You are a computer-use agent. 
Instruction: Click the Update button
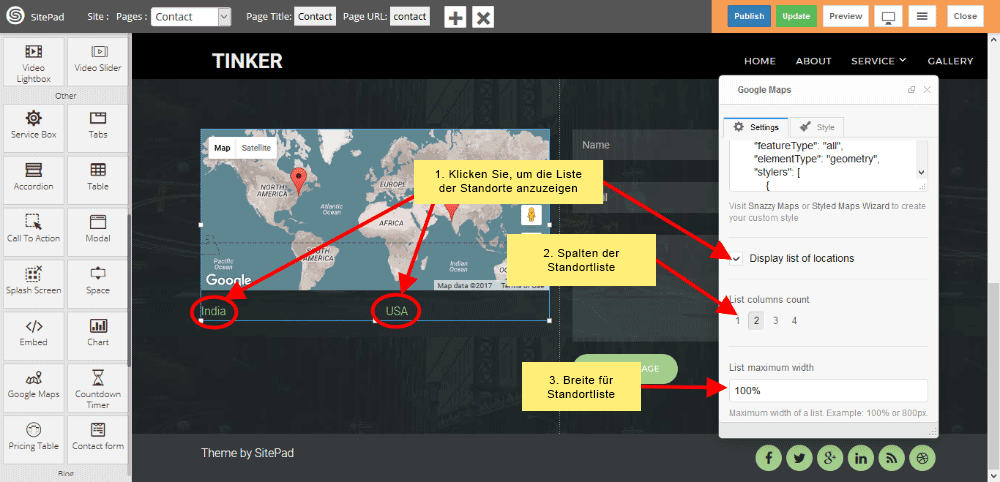796,17
